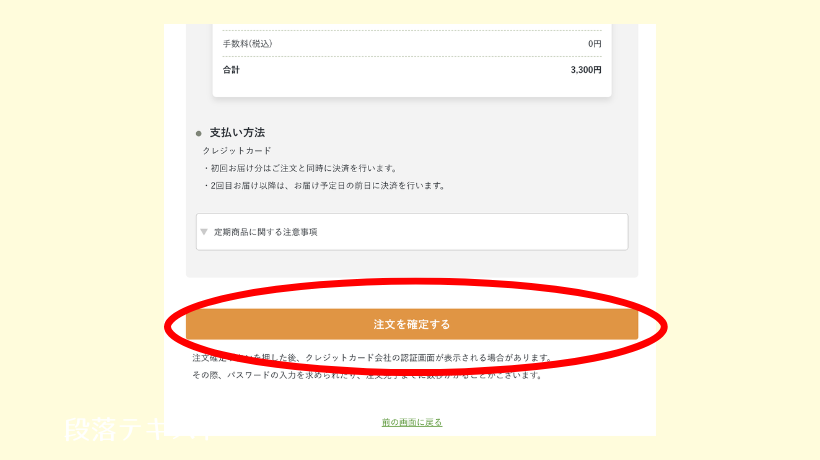
Task: Click empty space inside the 注意事項 expander box
Action: pyautogui.click(x=471, y=232)
